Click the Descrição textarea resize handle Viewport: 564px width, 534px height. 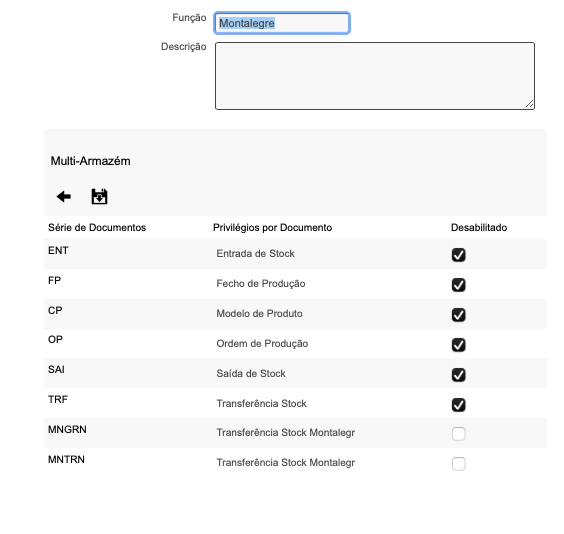[529, 104]
